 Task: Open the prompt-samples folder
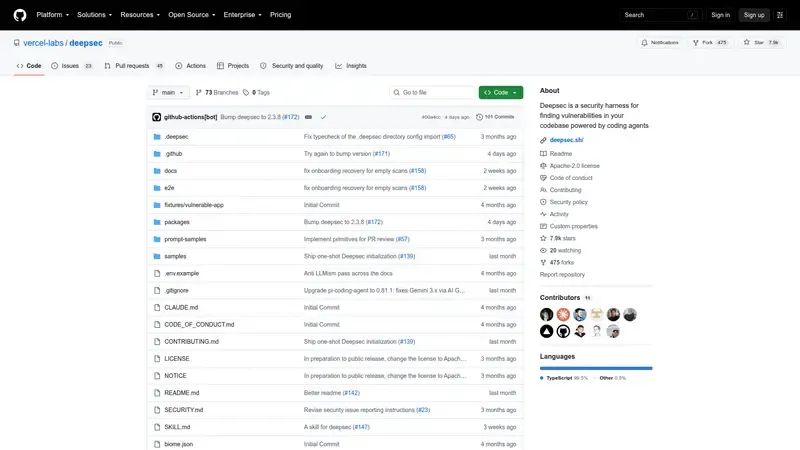point(185,239)
